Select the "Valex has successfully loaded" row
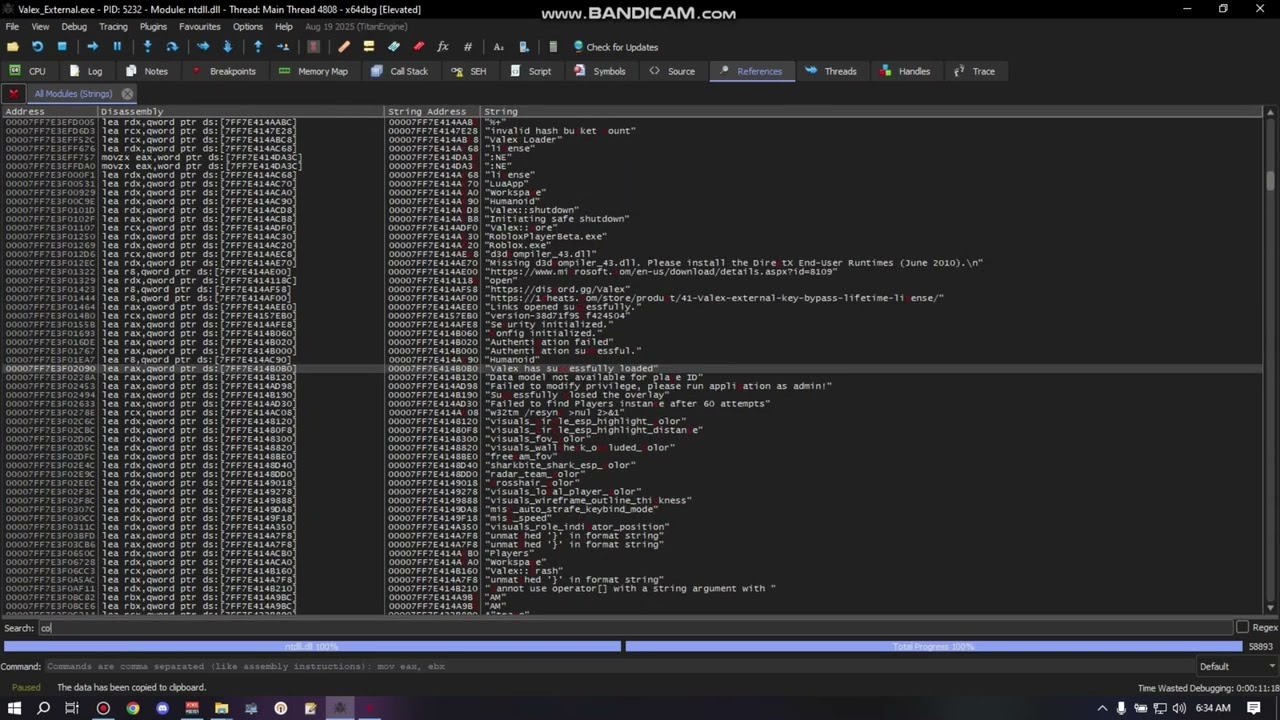 point(632,369)
